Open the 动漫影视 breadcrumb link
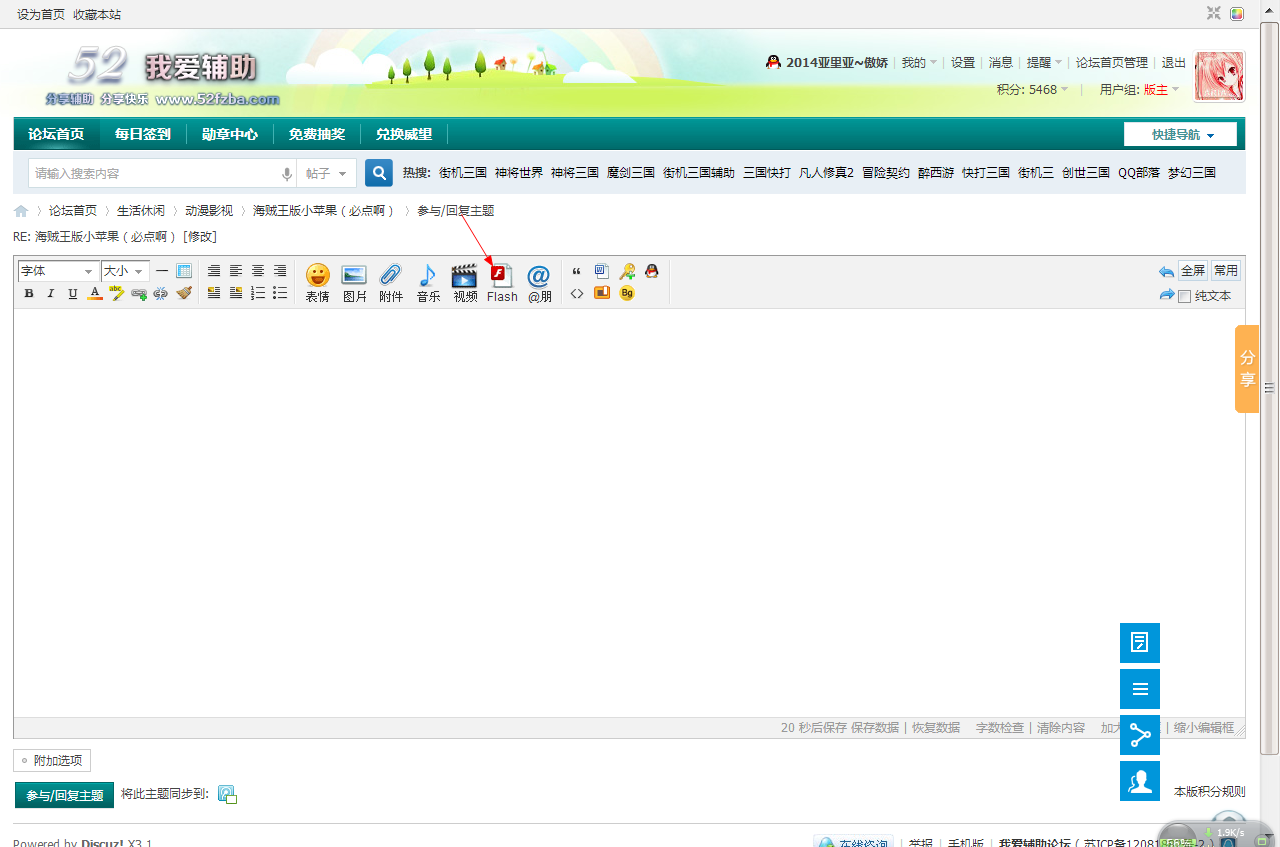Screen dimensions: 1280x847 coord(209,211)
